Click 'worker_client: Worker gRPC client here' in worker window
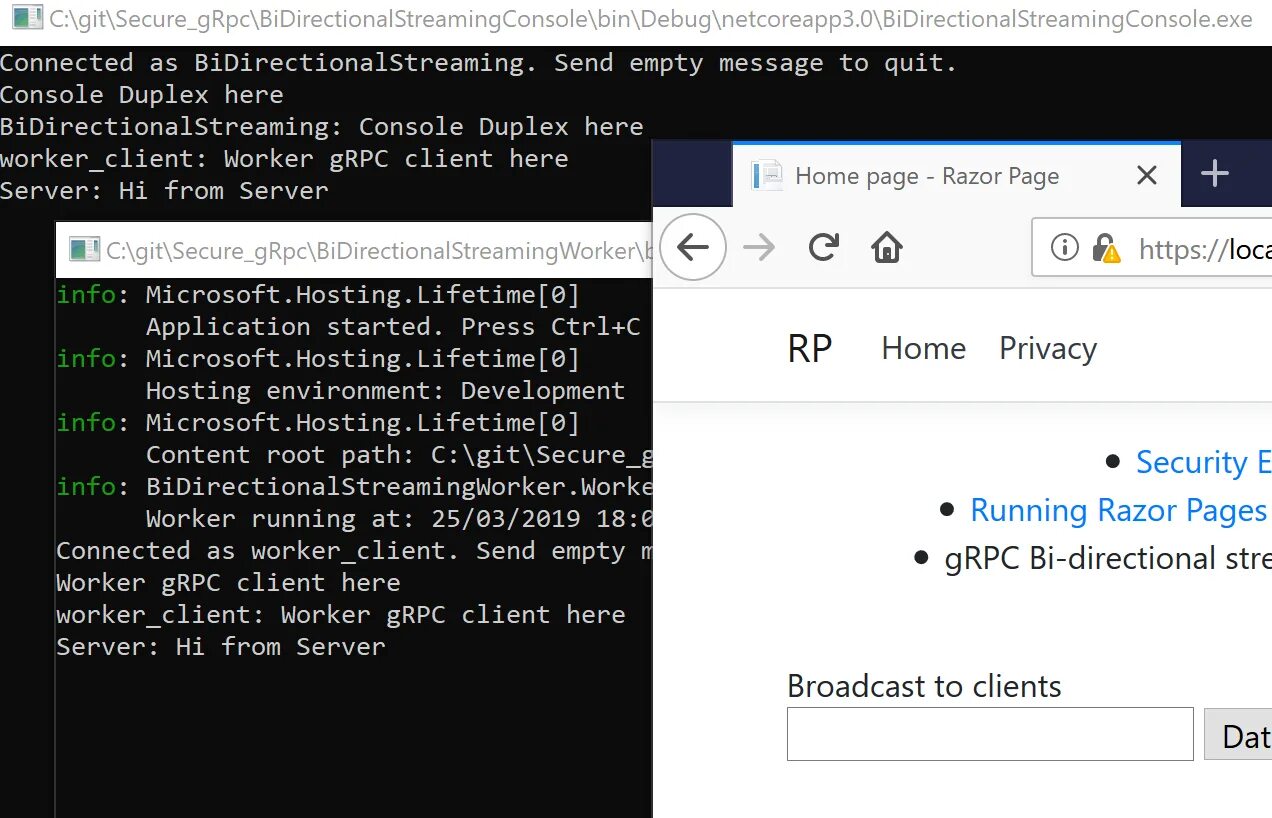1272x818 pixels. point(341,615)
